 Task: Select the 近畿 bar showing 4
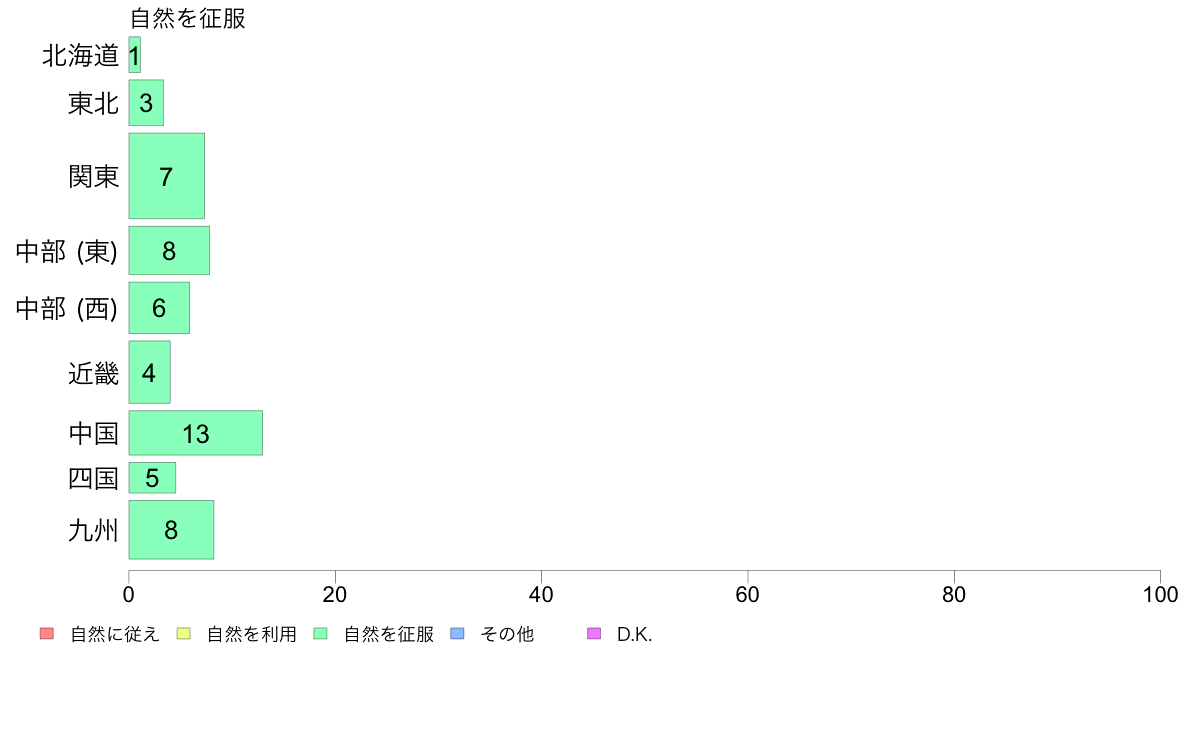149,372
